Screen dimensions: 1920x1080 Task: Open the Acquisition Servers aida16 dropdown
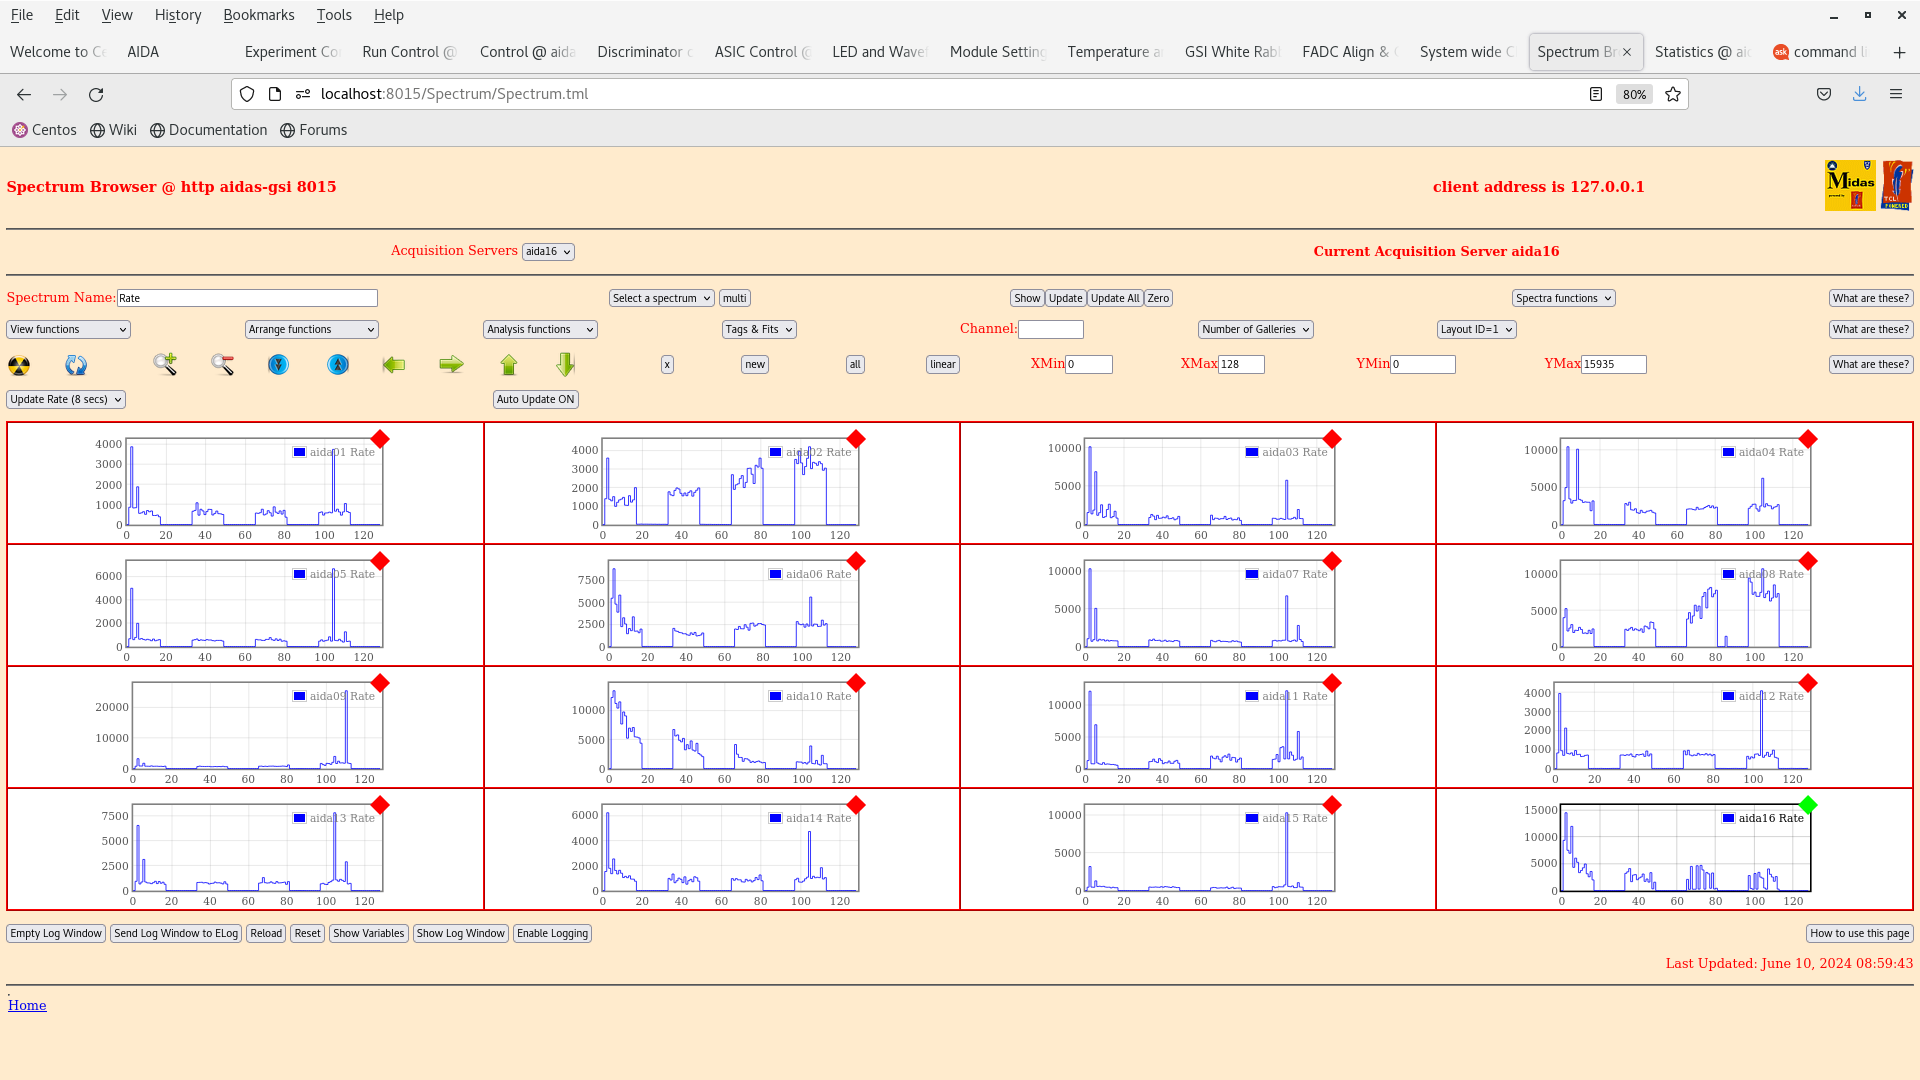point(548,252)
